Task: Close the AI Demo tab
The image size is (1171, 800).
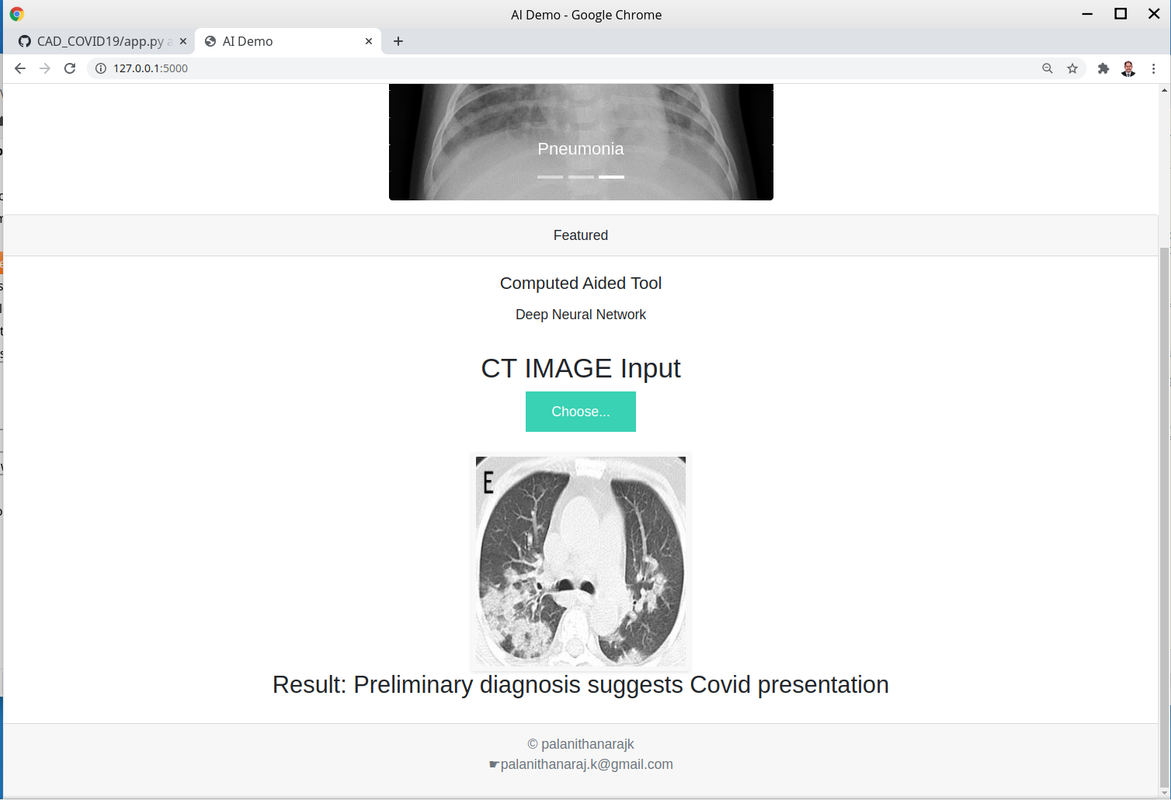Action: [368, 41]
